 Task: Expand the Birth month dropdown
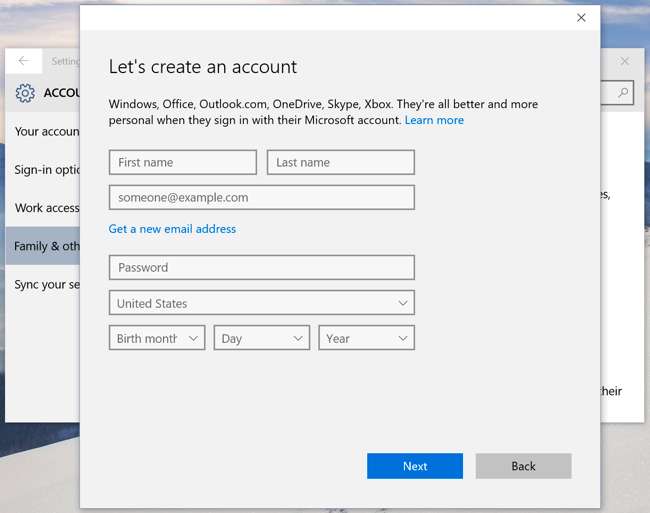pos(156,338)
